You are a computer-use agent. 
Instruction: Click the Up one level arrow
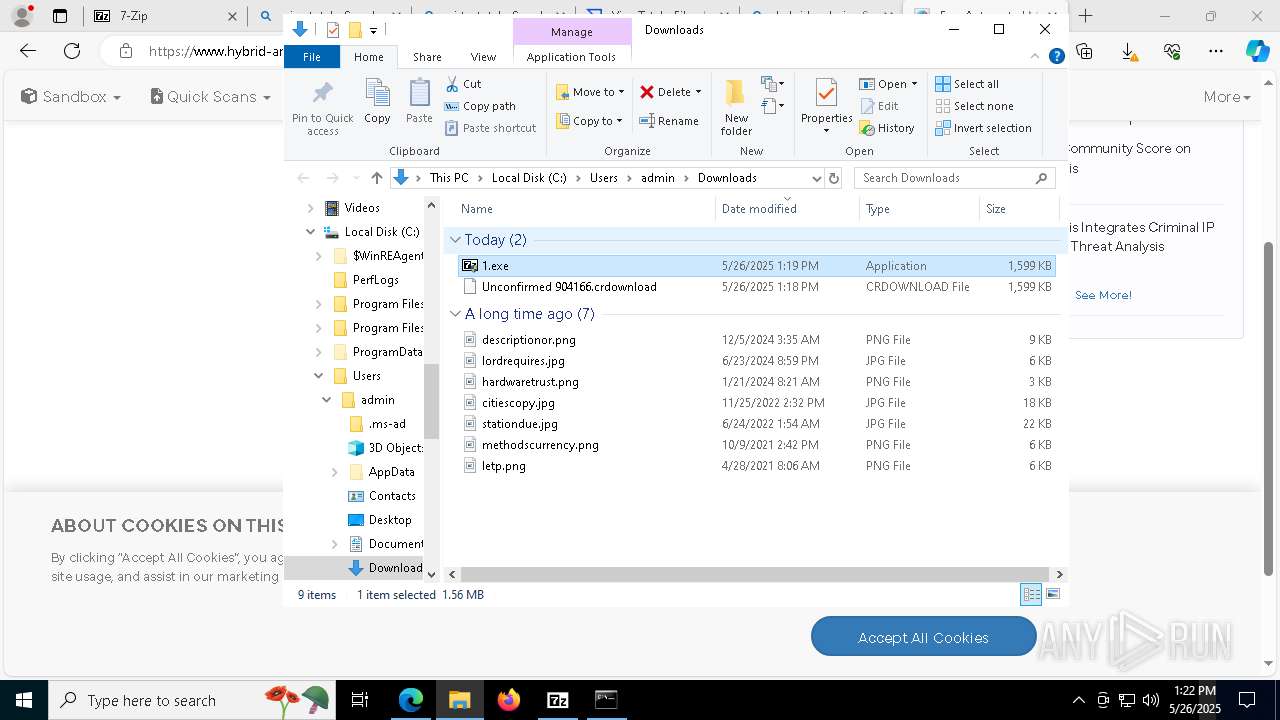376,178
